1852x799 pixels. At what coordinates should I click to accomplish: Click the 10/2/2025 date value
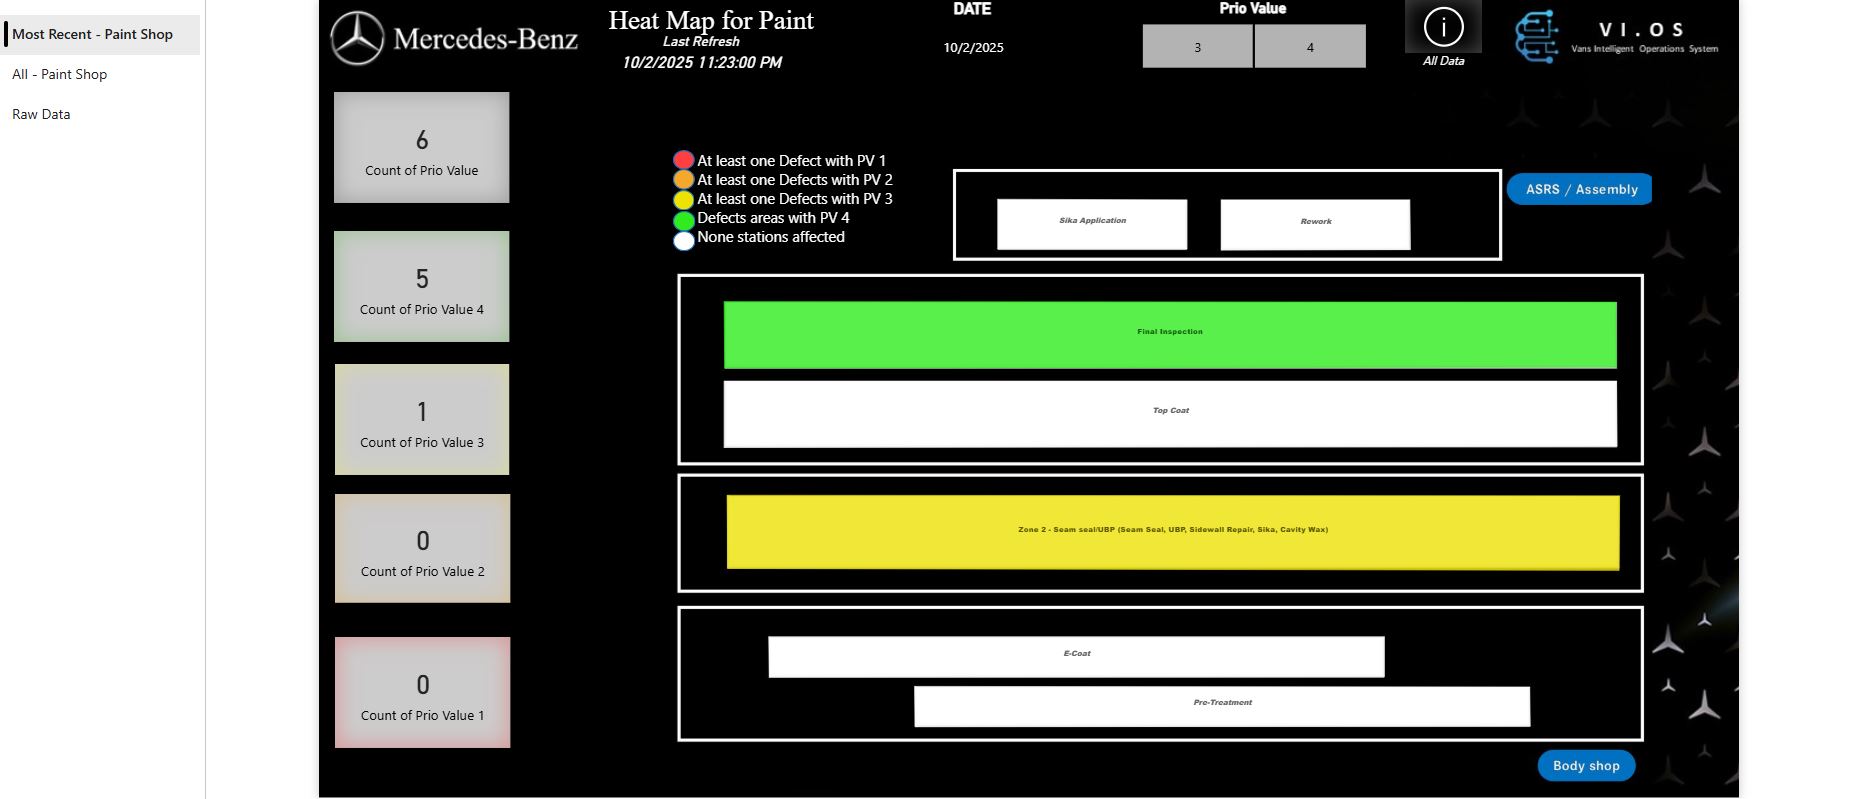pyautogui.click(x=973, y=47)
